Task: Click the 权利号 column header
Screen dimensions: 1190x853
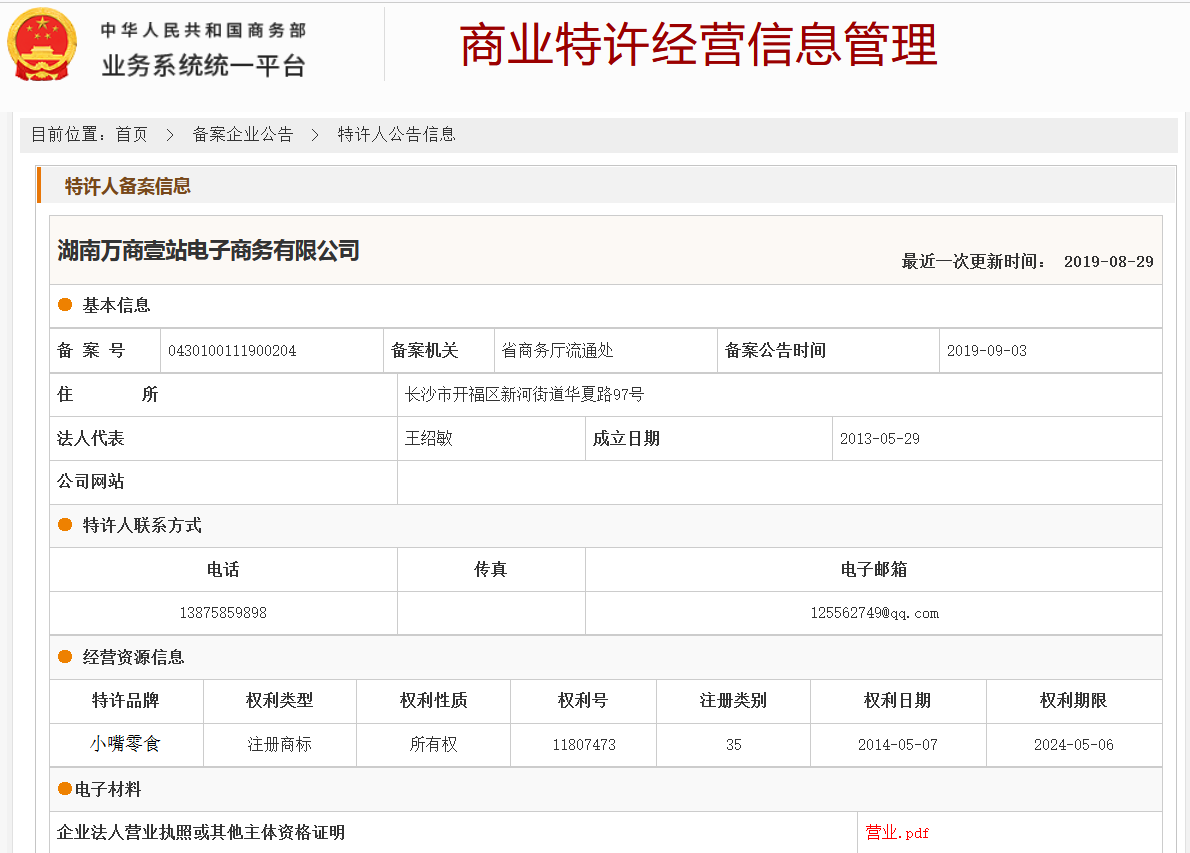Action: [x=583, y=700]
